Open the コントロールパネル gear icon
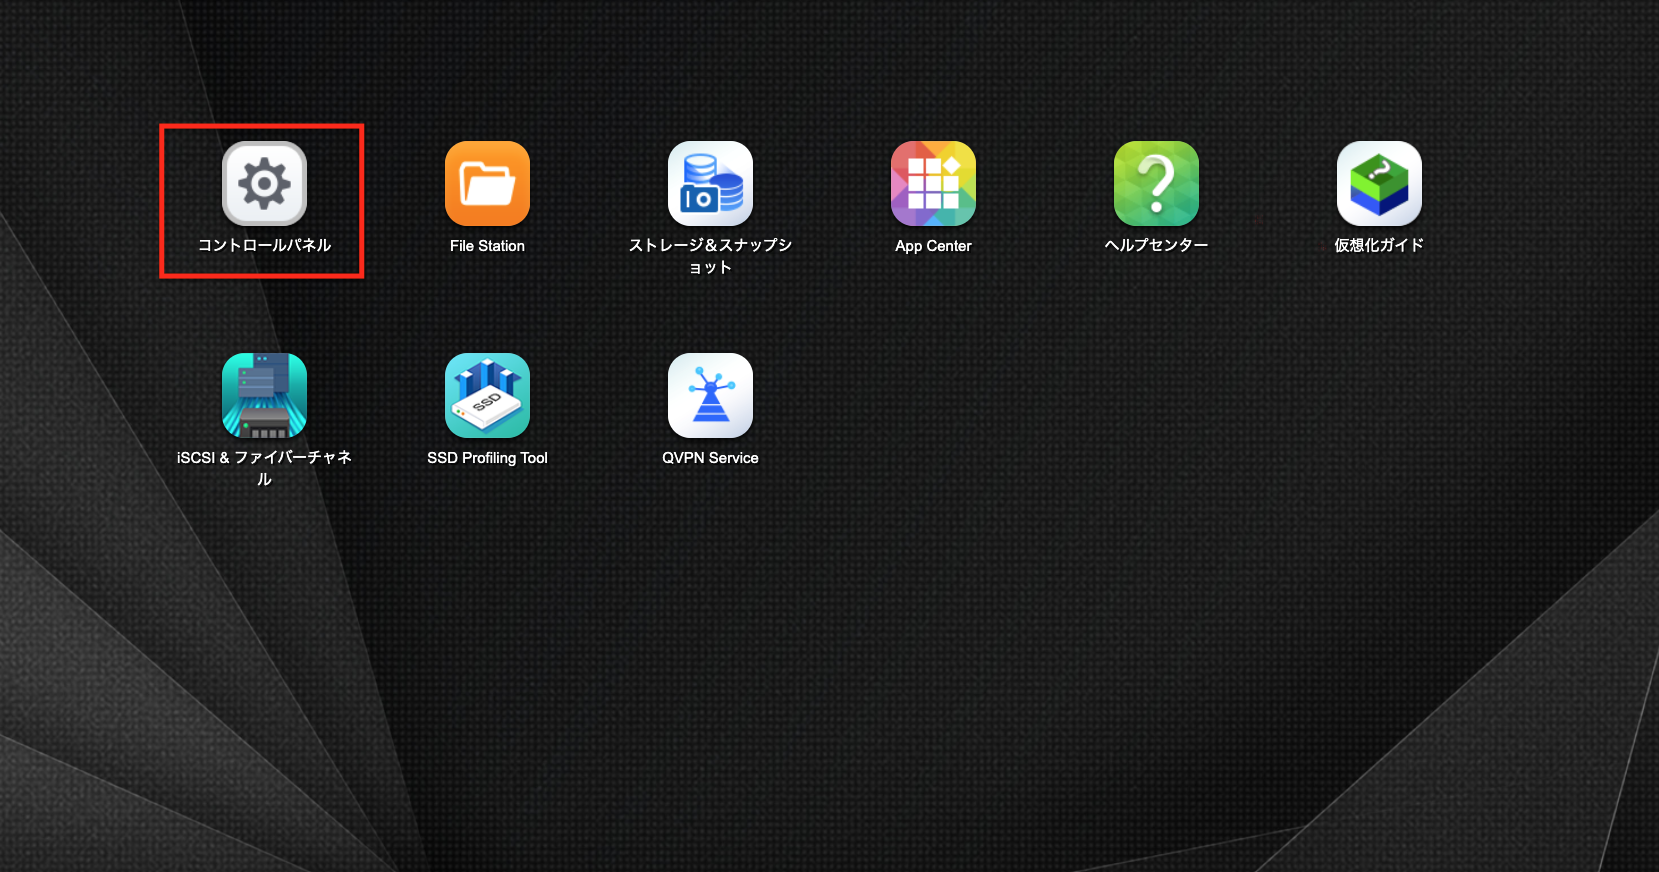This screenshot has width=1659, height=872. pos(264,183)
